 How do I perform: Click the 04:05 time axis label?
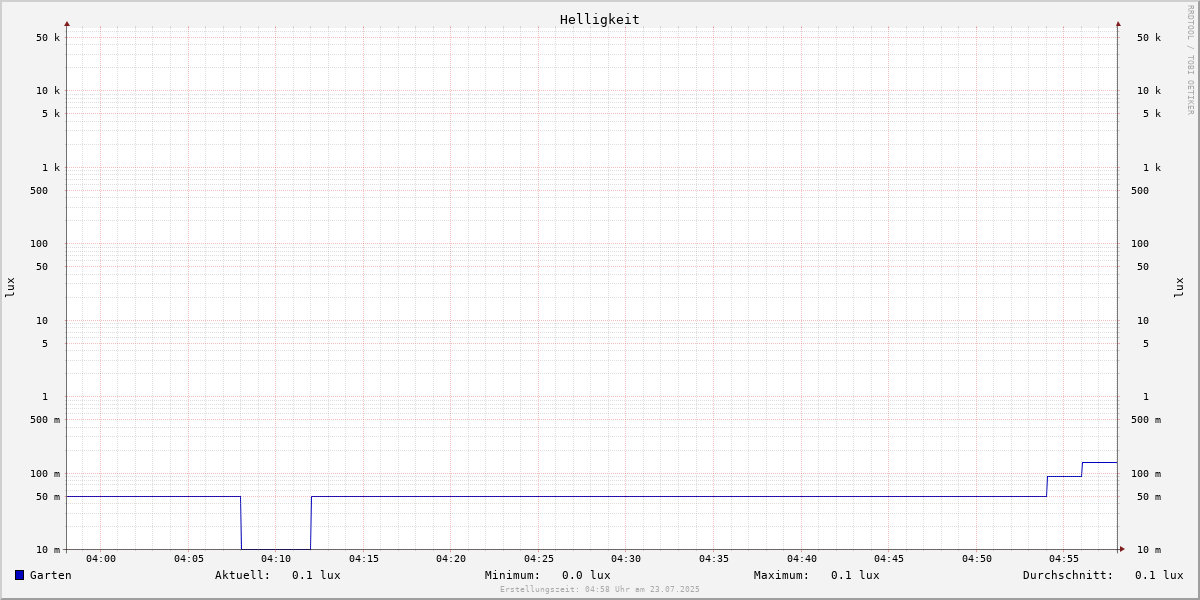189,559
